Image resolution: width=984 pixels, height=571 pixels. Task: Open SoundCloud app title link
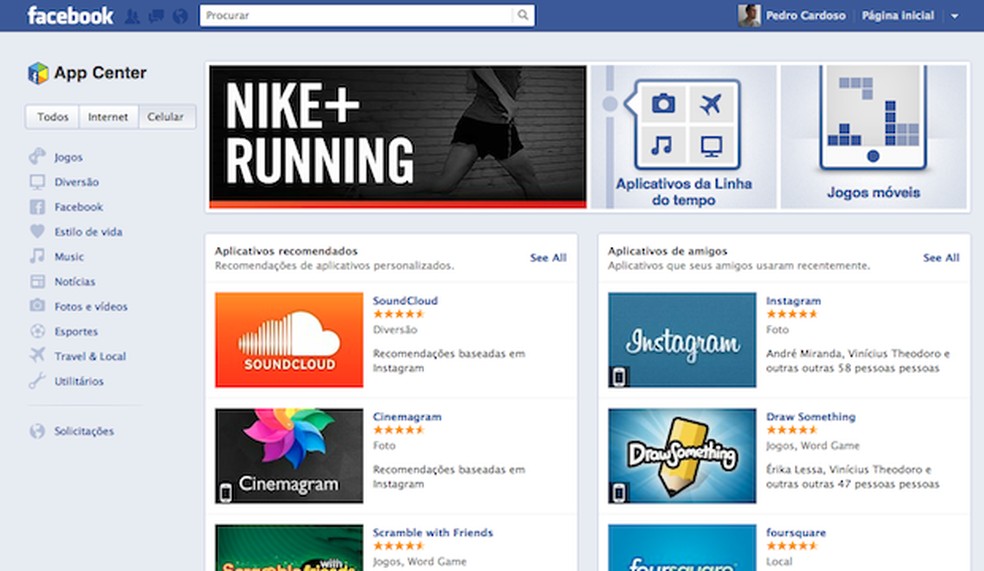(405, 301)
